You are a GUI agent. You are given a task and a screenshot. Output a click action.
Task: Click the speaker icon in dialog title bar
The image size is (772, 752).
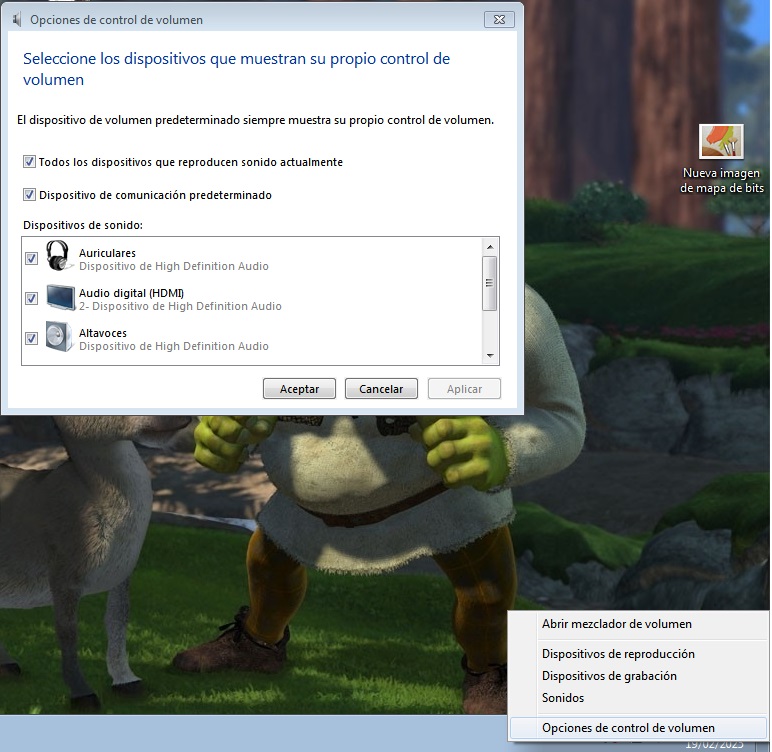pyautogui.click(x=17, y=20)
